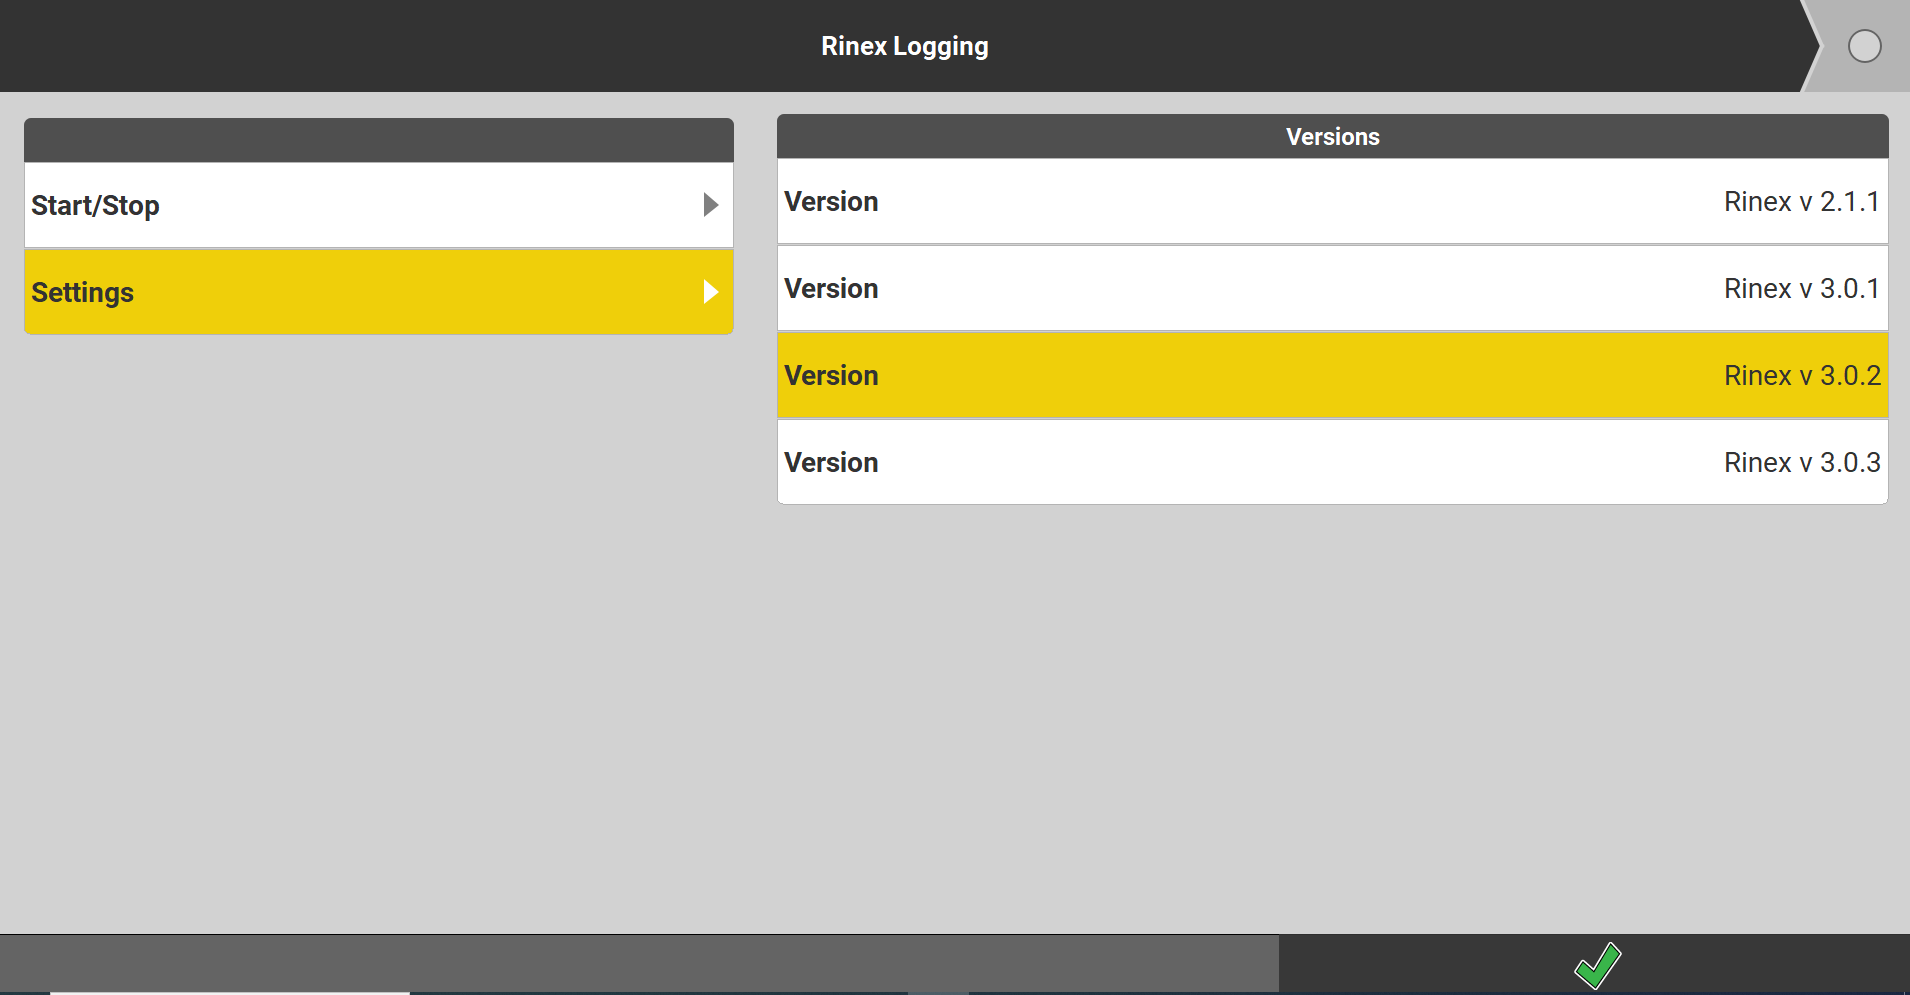Expand Start/Stop using its arrow
The height and width of the screenshot is (995, 1910).
[x=710, y=205]
